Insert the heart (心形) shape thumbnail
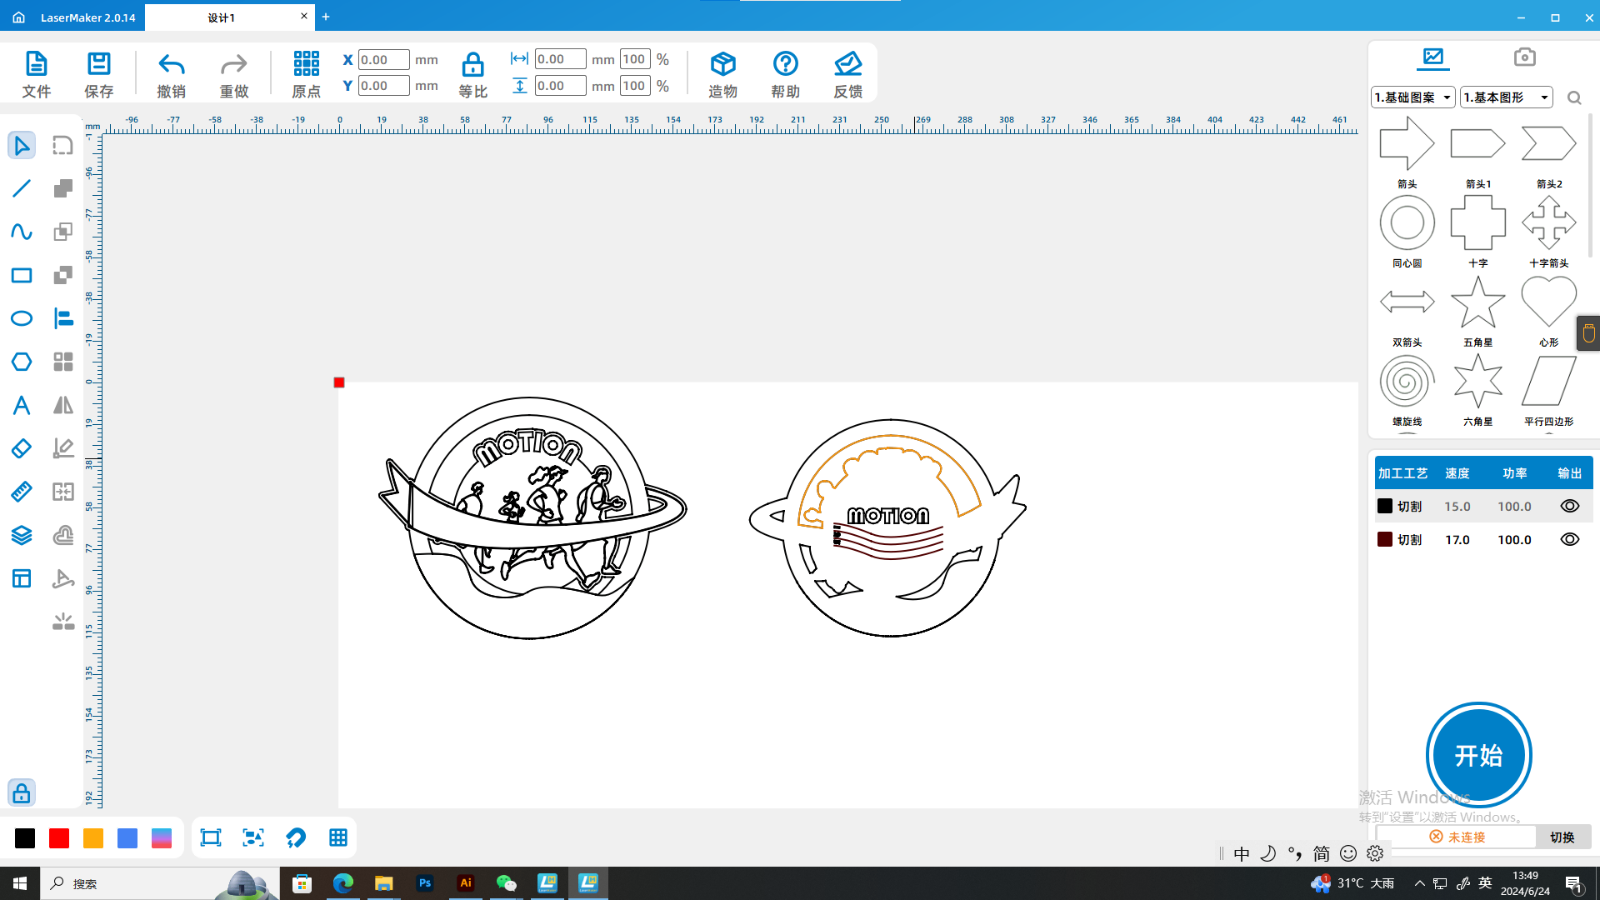Image resolution: width=1600 pixels, height=900 pixels. 1548,303
